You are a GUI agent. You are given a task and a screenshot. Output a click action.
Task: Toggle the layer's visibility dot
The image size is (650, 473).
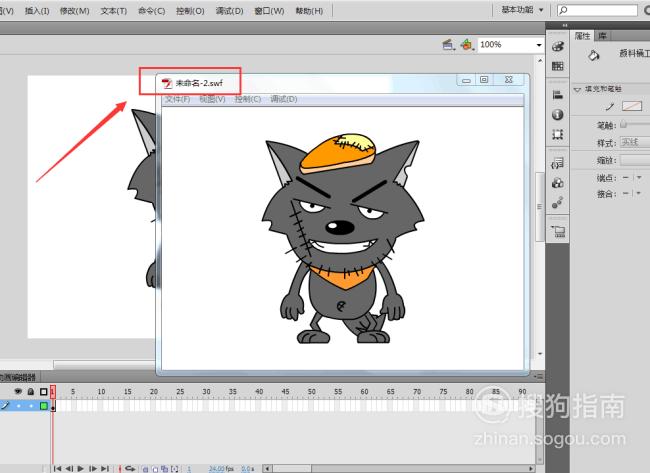coord(18,406)
